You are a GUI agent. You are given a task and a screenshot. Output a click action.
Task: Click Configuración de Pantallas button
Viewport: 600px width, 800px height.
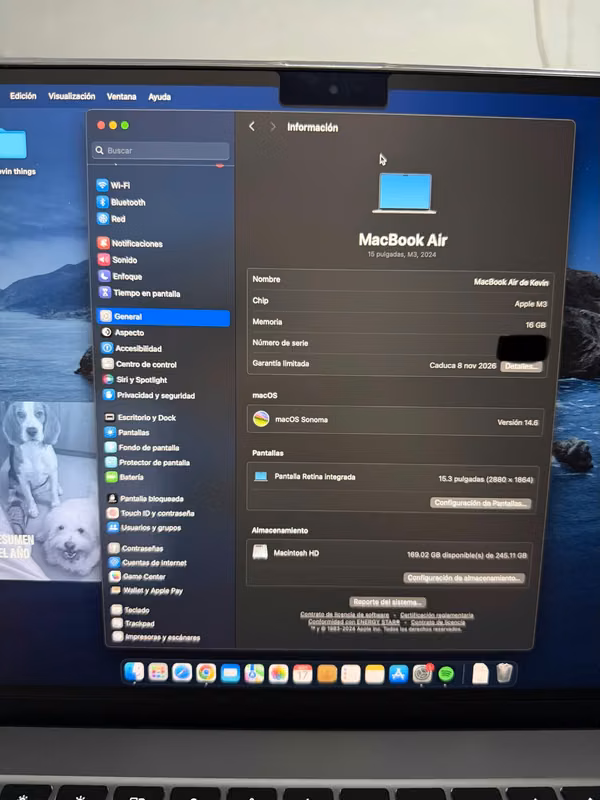pos(481,503)
